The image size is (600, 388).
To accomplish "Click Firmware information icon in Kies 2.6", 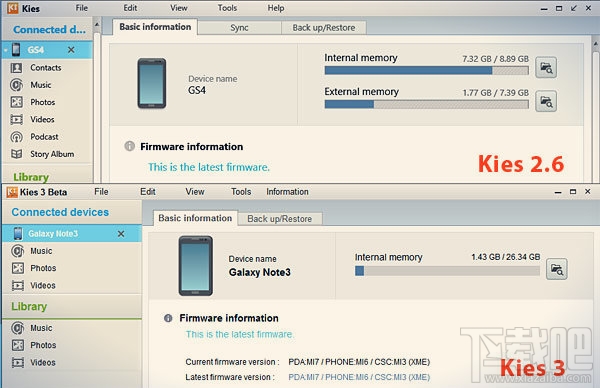I will point(130,146).
